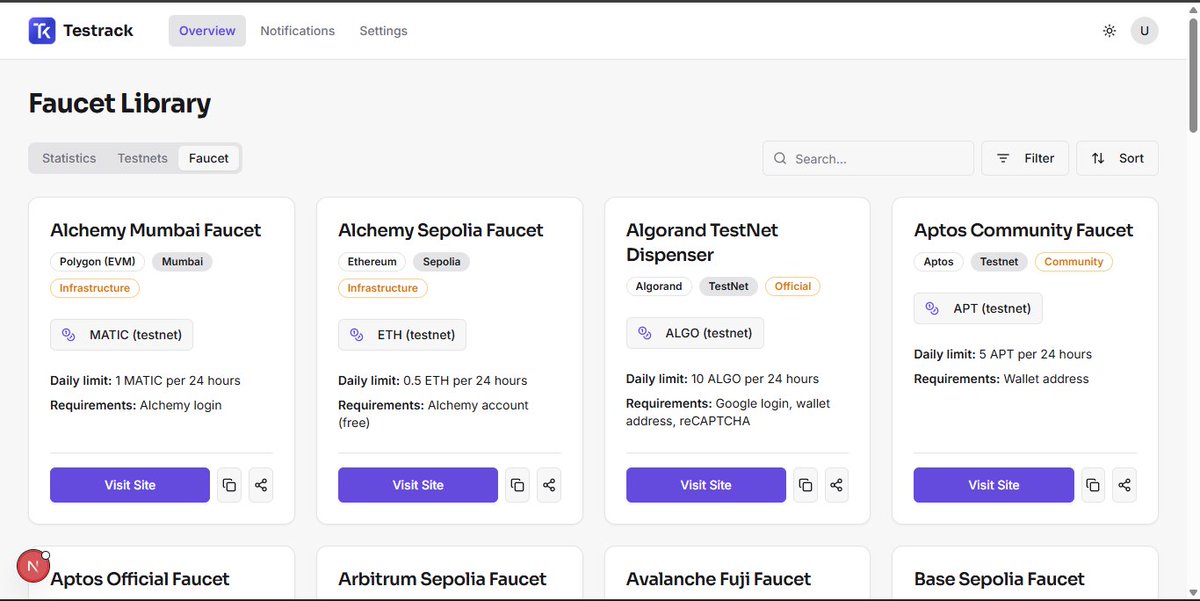Open the Overview tab
1200x601 pixels.
[x=207, y=31]
